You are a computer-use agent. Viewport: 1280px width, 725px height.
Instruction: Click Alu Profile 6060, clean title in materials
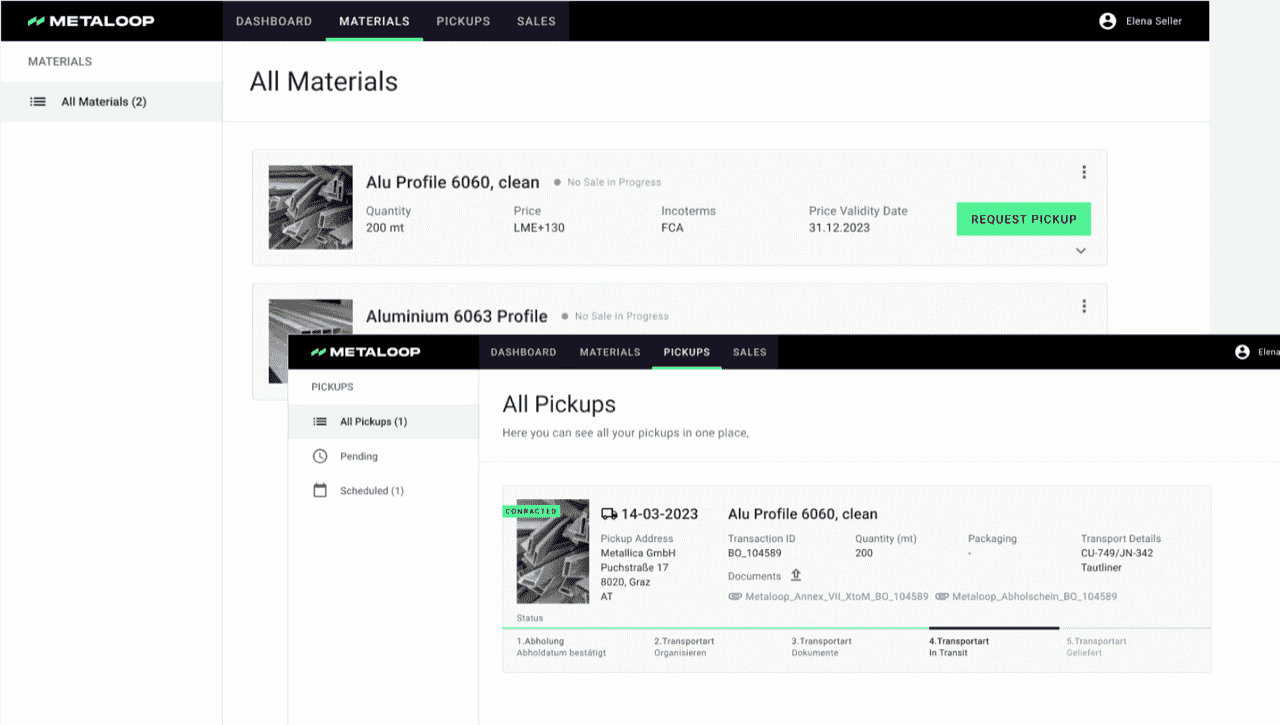point(453,182)
